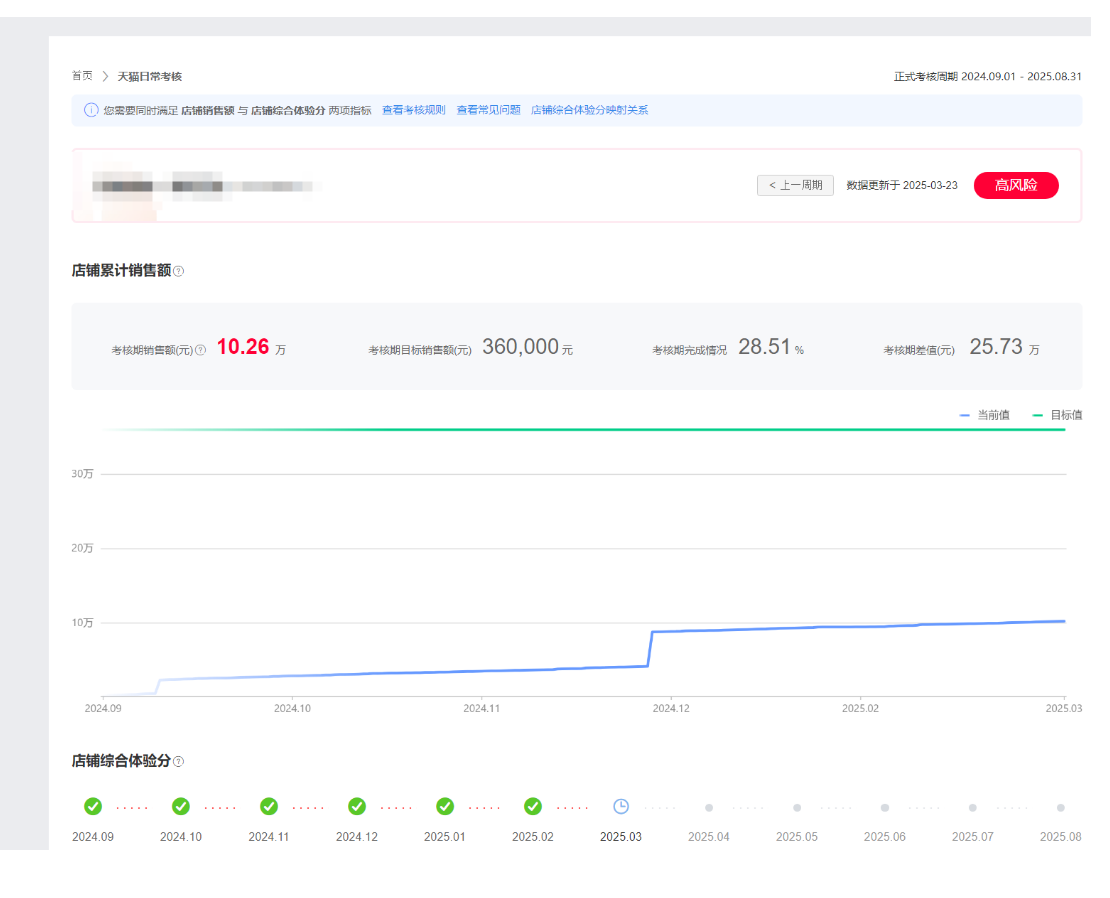Open 查看常见问题 link
Viewport: 1110px width, 898px height.
coord(489,110)
